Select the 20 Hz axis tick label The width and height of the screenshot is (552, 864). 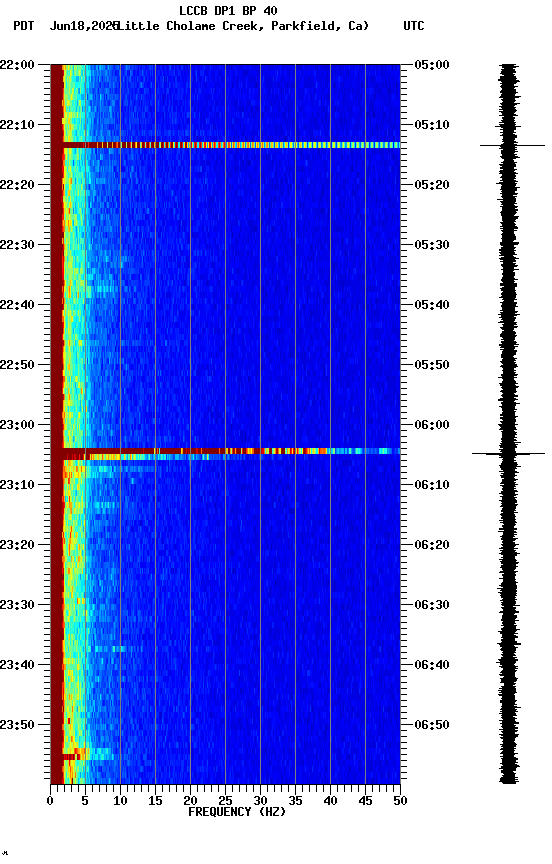pyautogui.click(x=190, y=802)
